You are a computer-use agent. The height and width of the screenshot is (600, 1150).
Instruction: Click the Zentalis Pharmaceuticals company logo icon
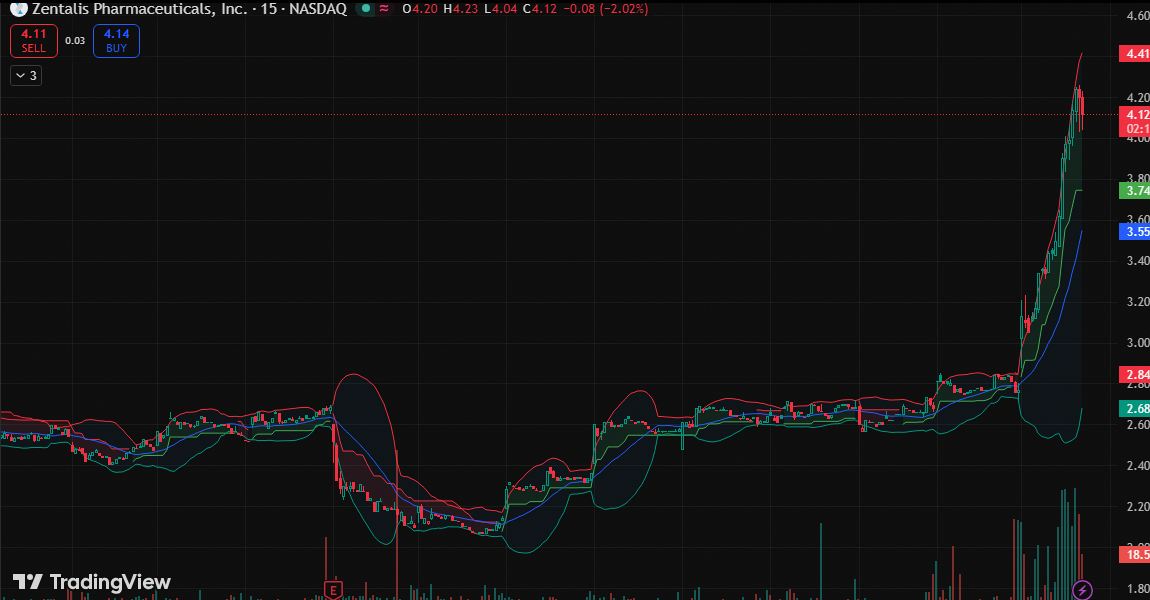pyautogui.click(x=18, y=9)
